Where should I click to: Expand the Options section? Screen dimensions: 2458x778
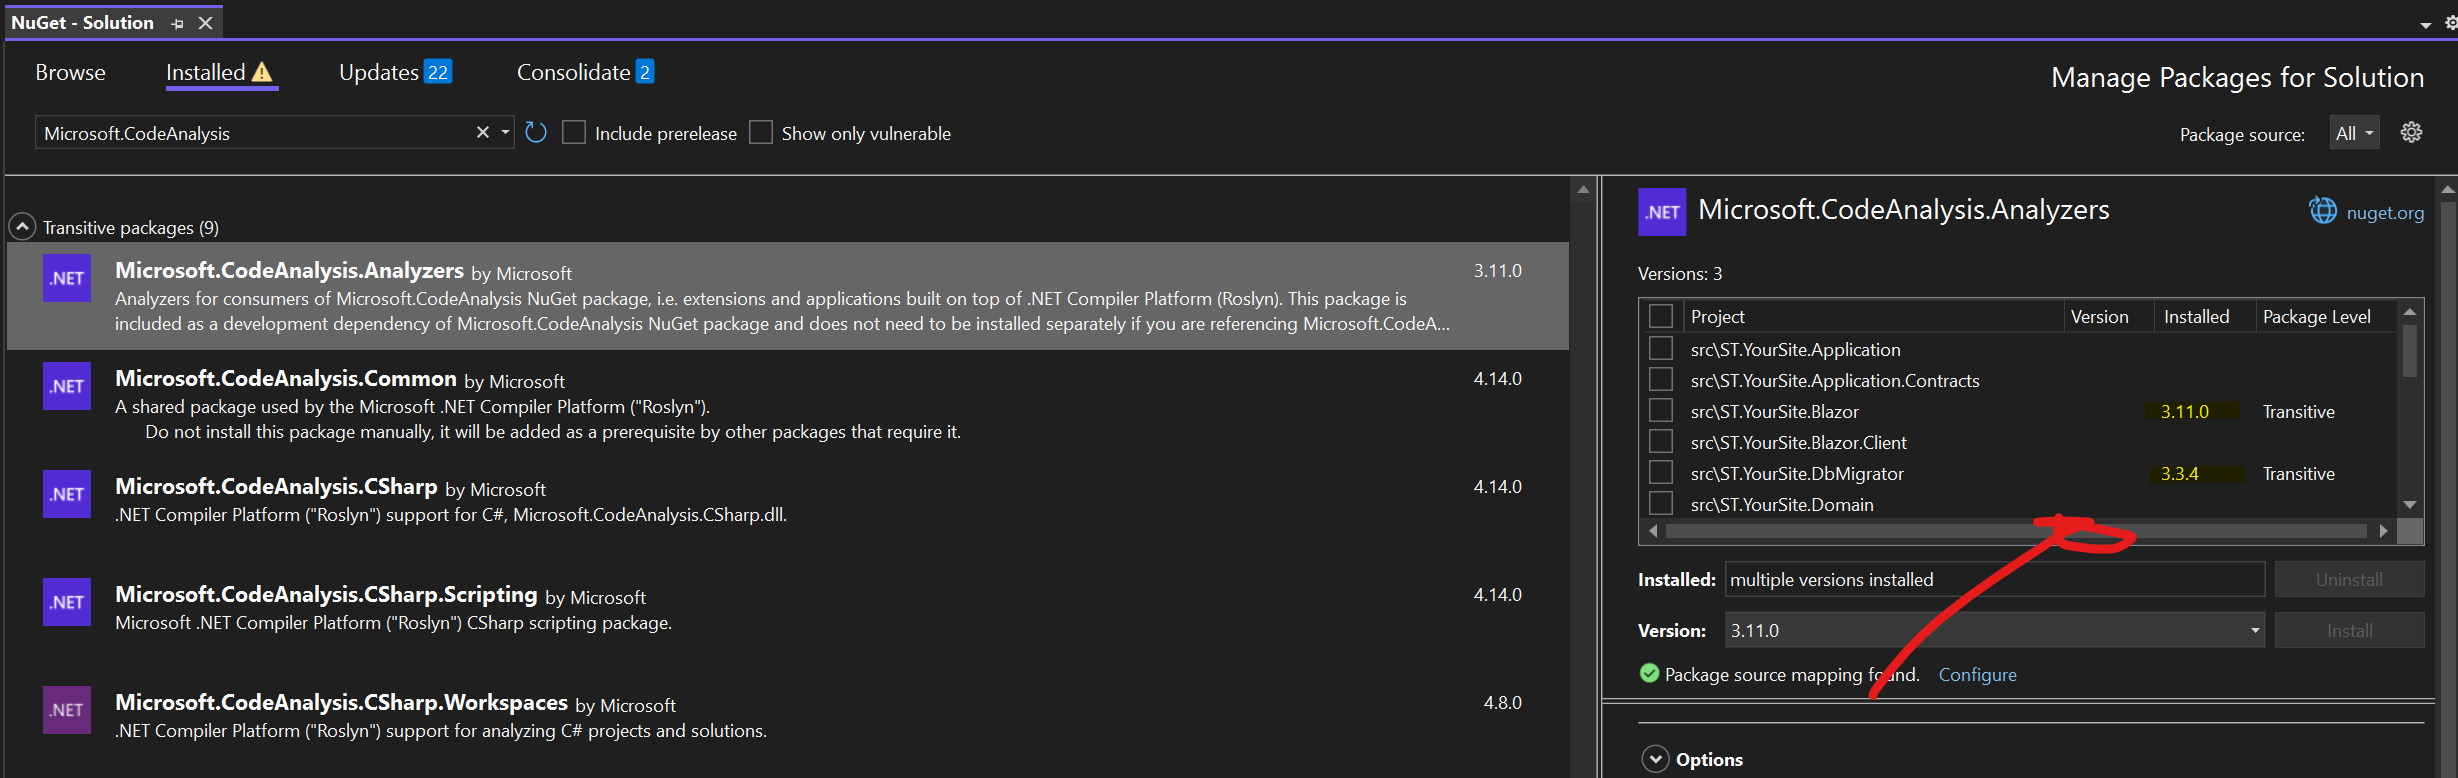(1656, 759)
